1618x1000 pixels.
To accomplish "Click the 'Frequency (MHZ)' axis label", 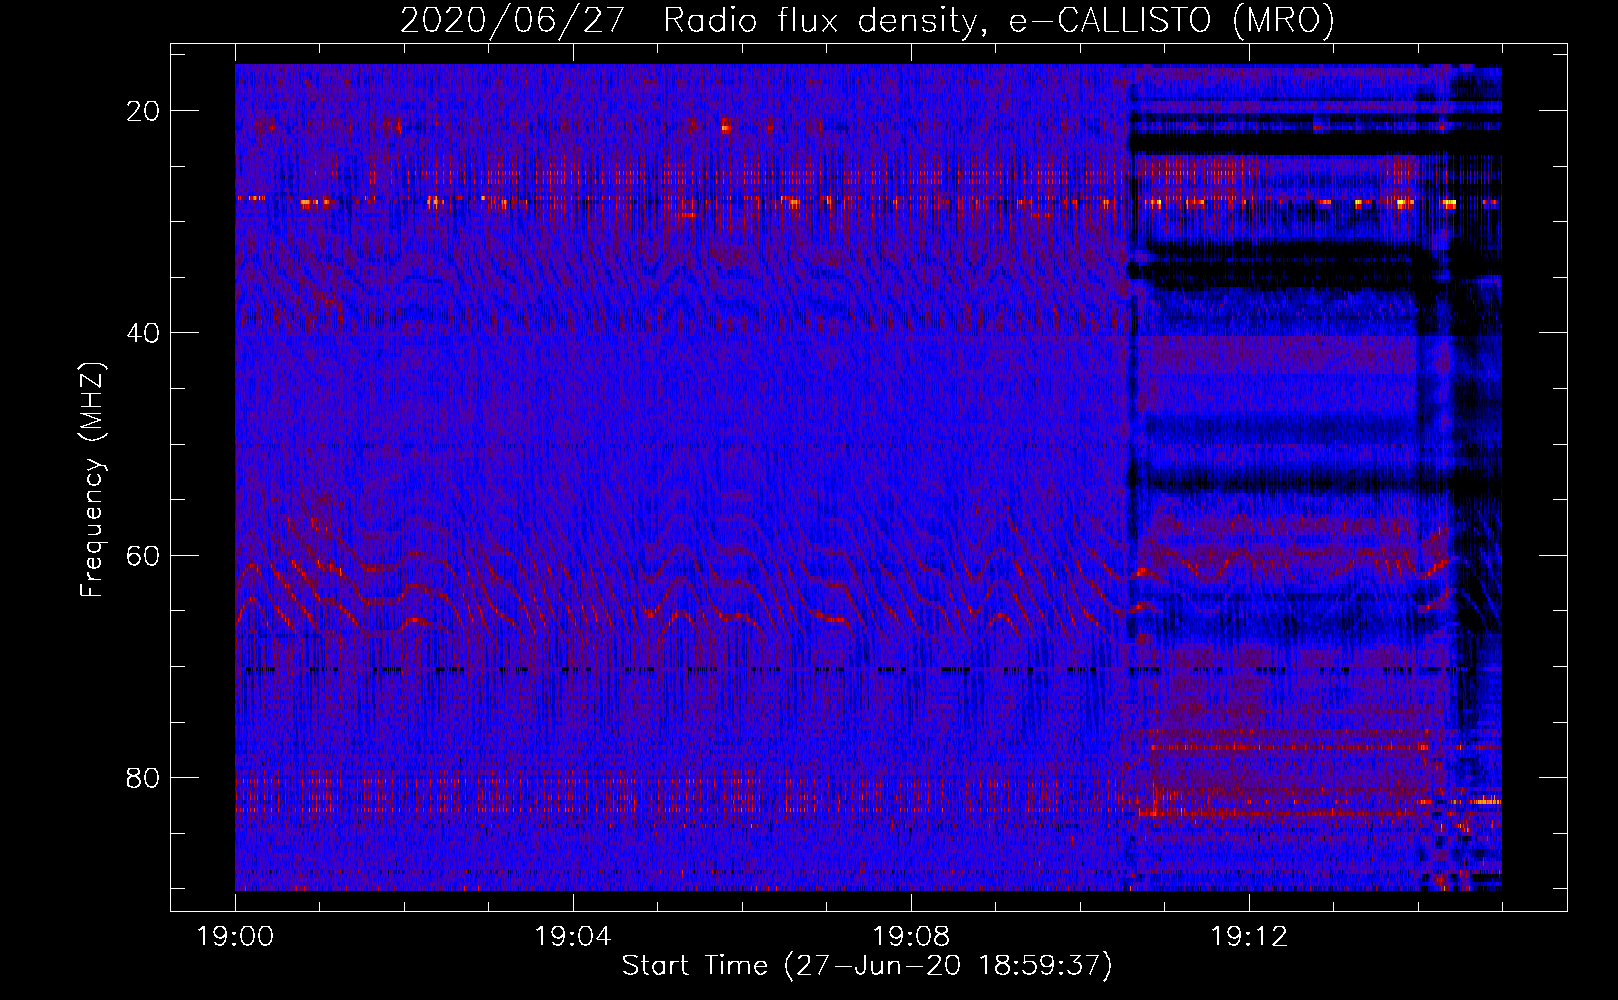I will click(x=92, y=480).
